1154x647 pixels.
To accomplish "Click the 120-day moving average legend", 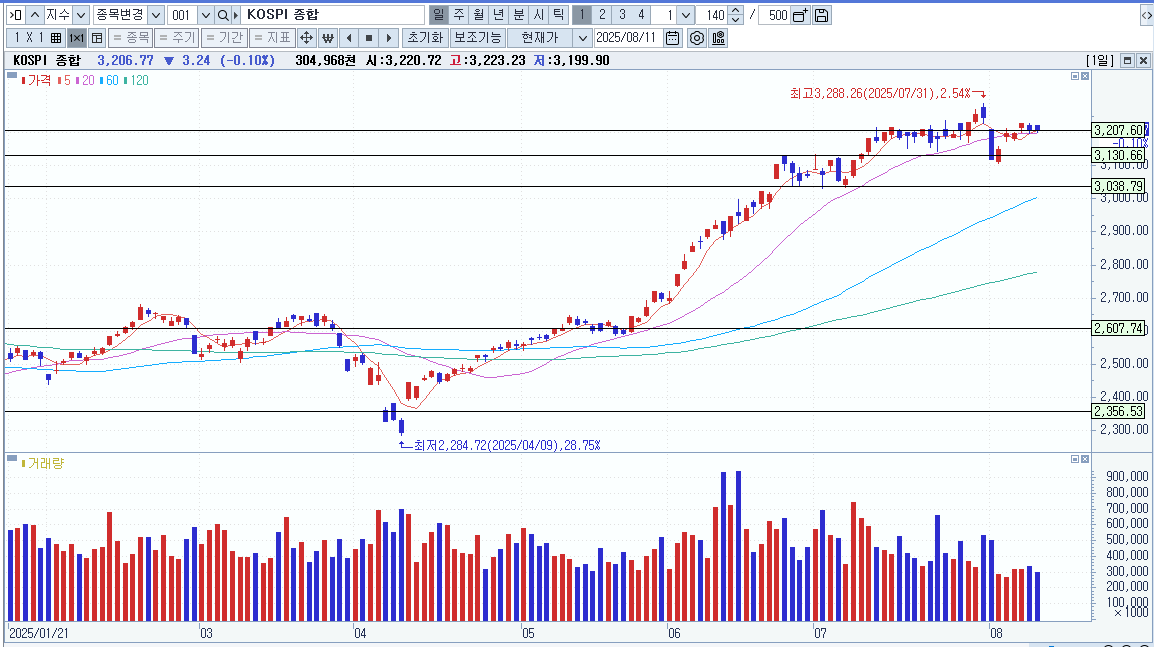I will 136,80.
